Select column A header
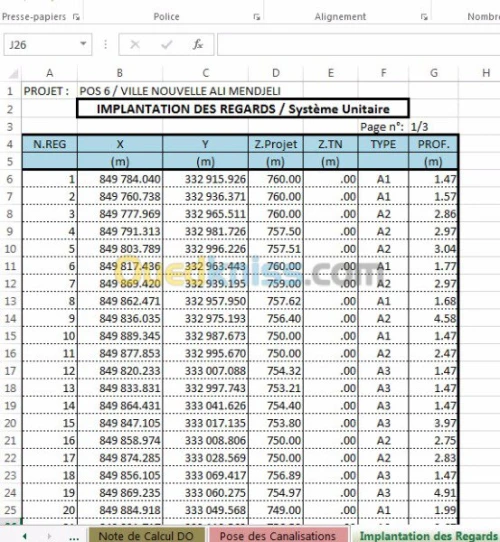Image resolution: width=500 pixels, height=542 pixels. click(49, 73)
